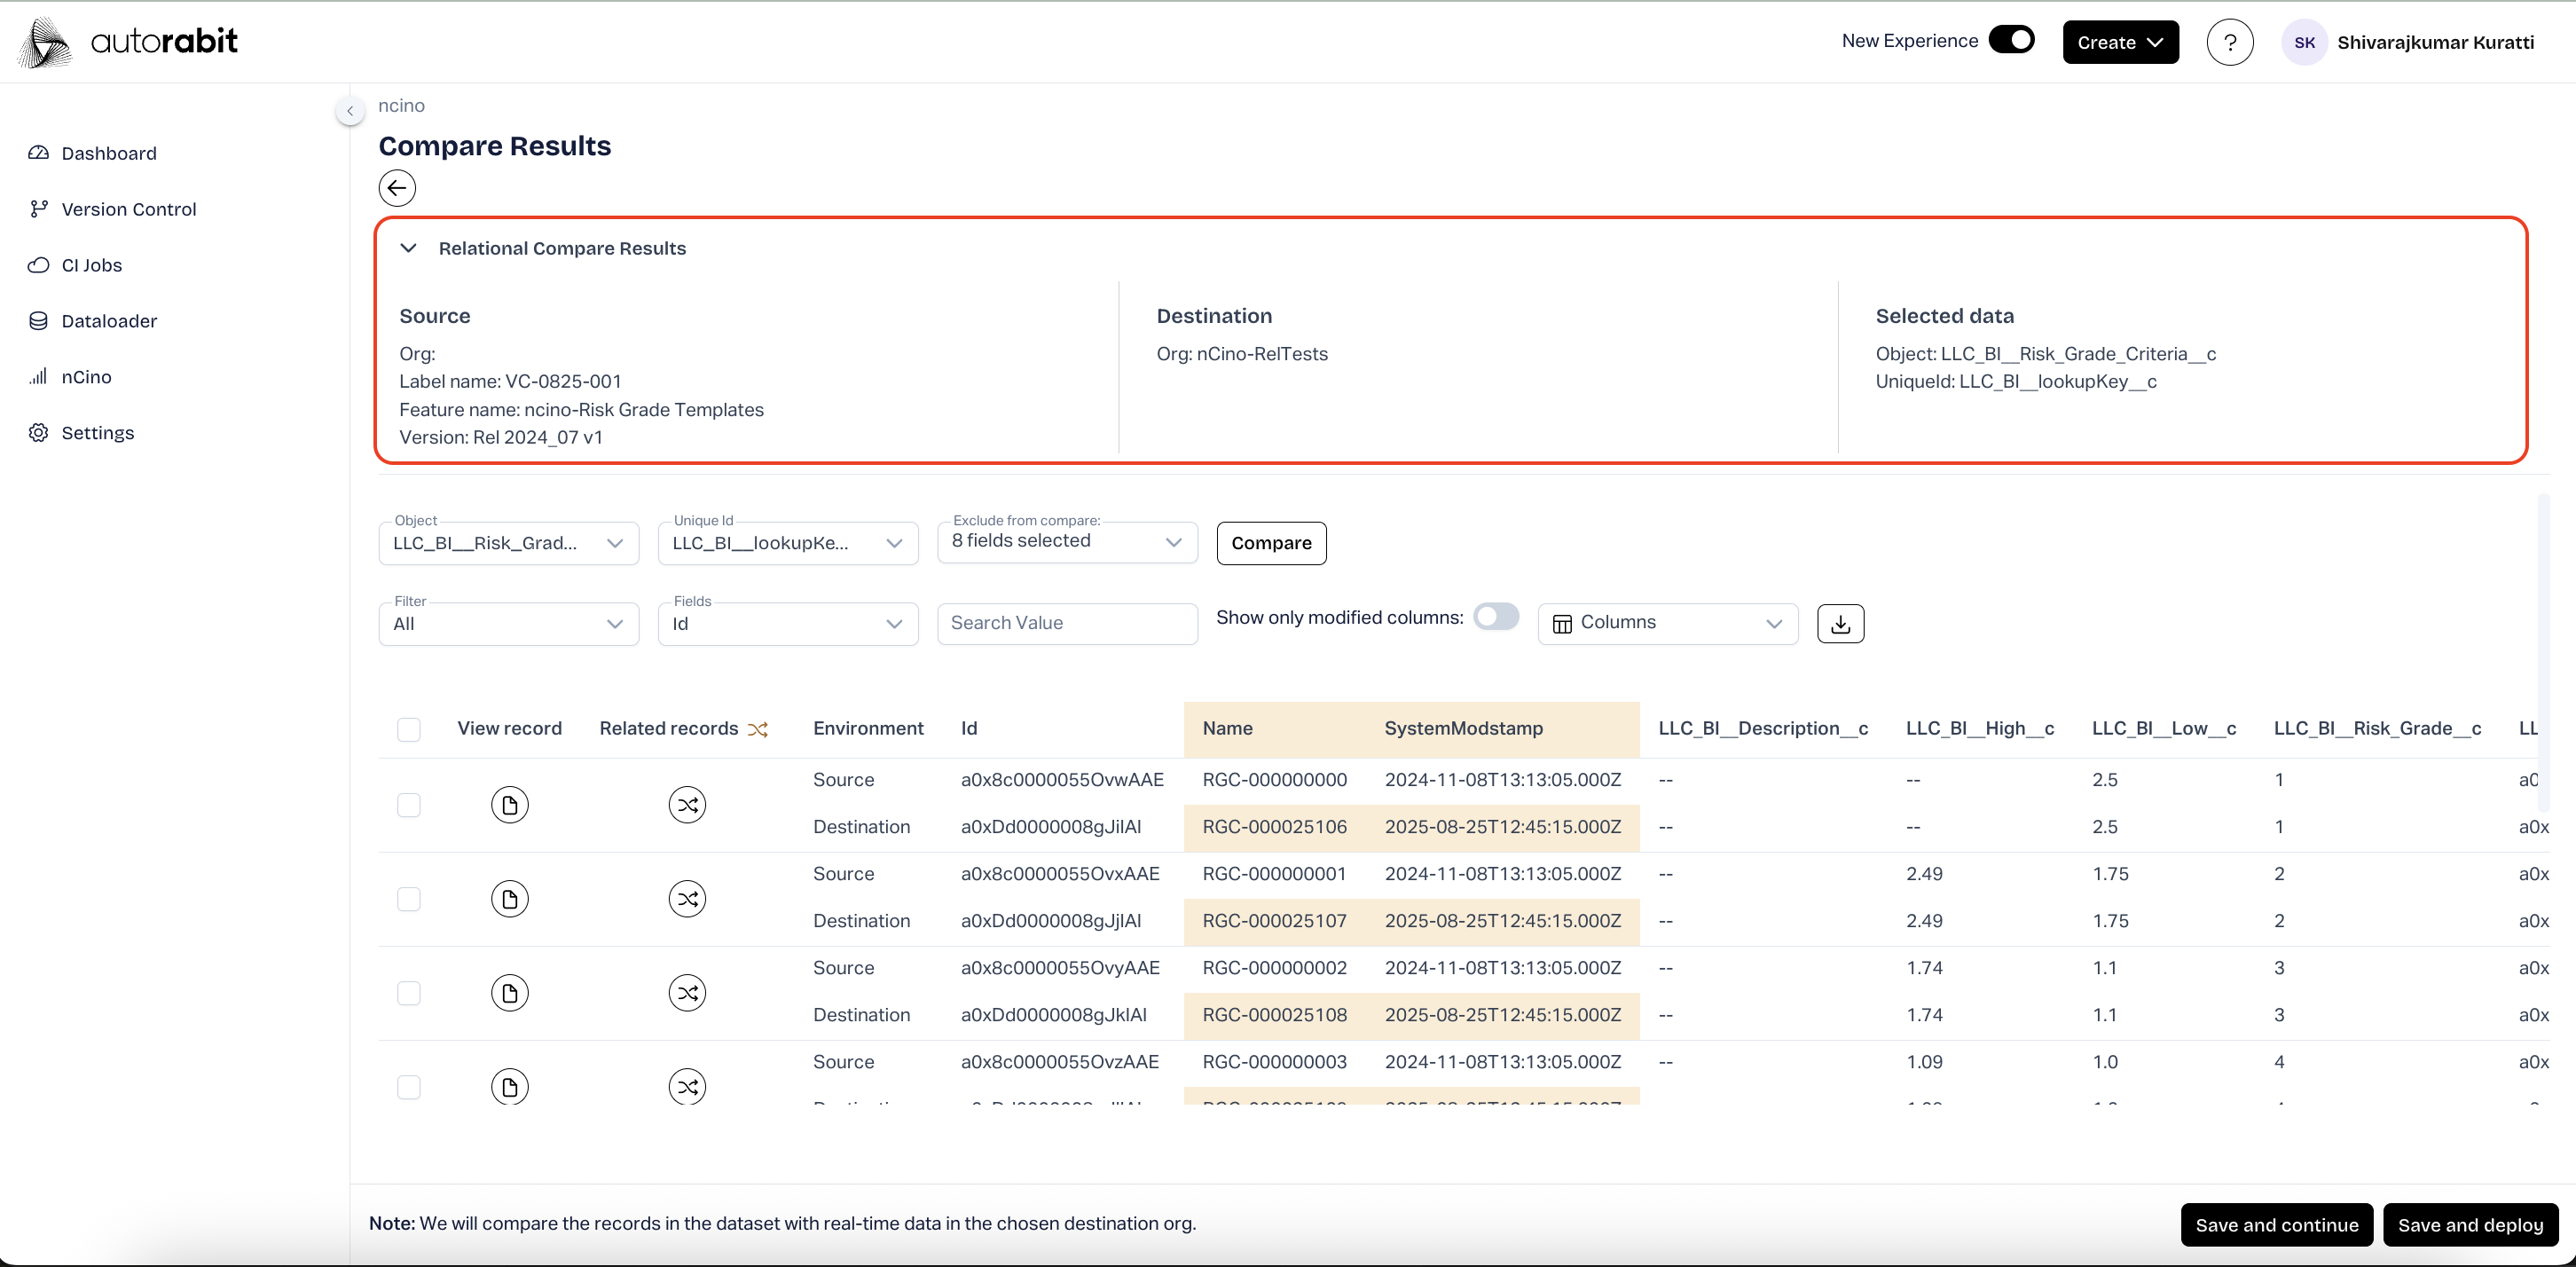Click the Compare button
Image resolution: width=2576 pixels, height=1267 pixels.
click(x=1270, y=543)
